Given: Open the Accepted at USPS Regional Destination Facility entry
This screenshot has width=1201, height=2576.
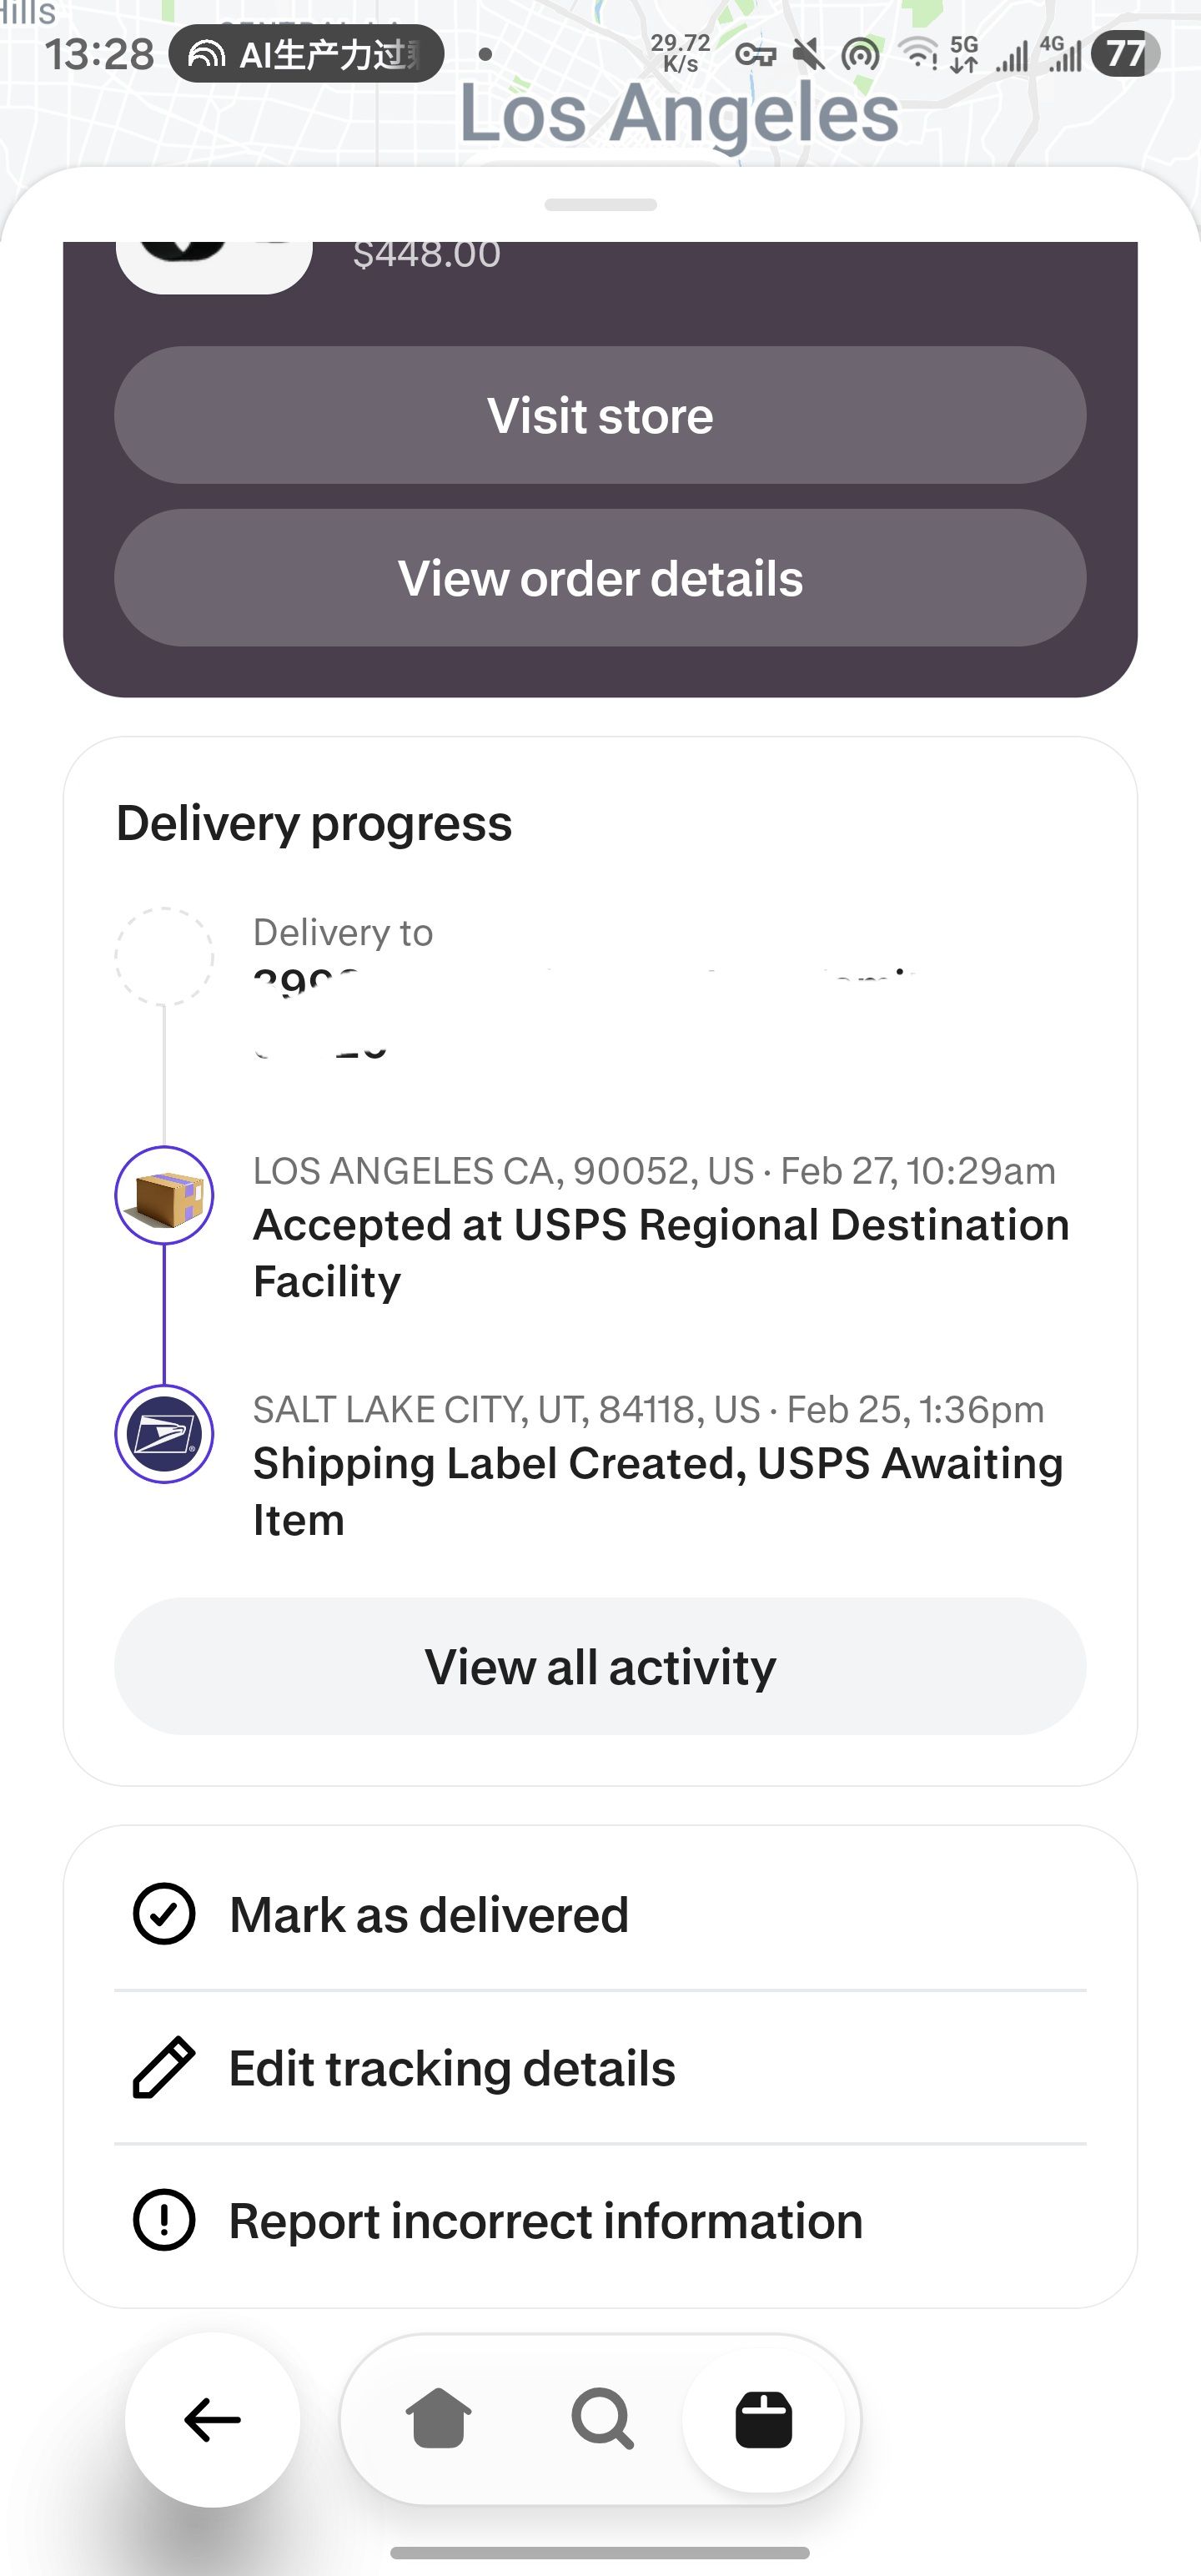Looking at the screenshot, I should (660, 1252).
